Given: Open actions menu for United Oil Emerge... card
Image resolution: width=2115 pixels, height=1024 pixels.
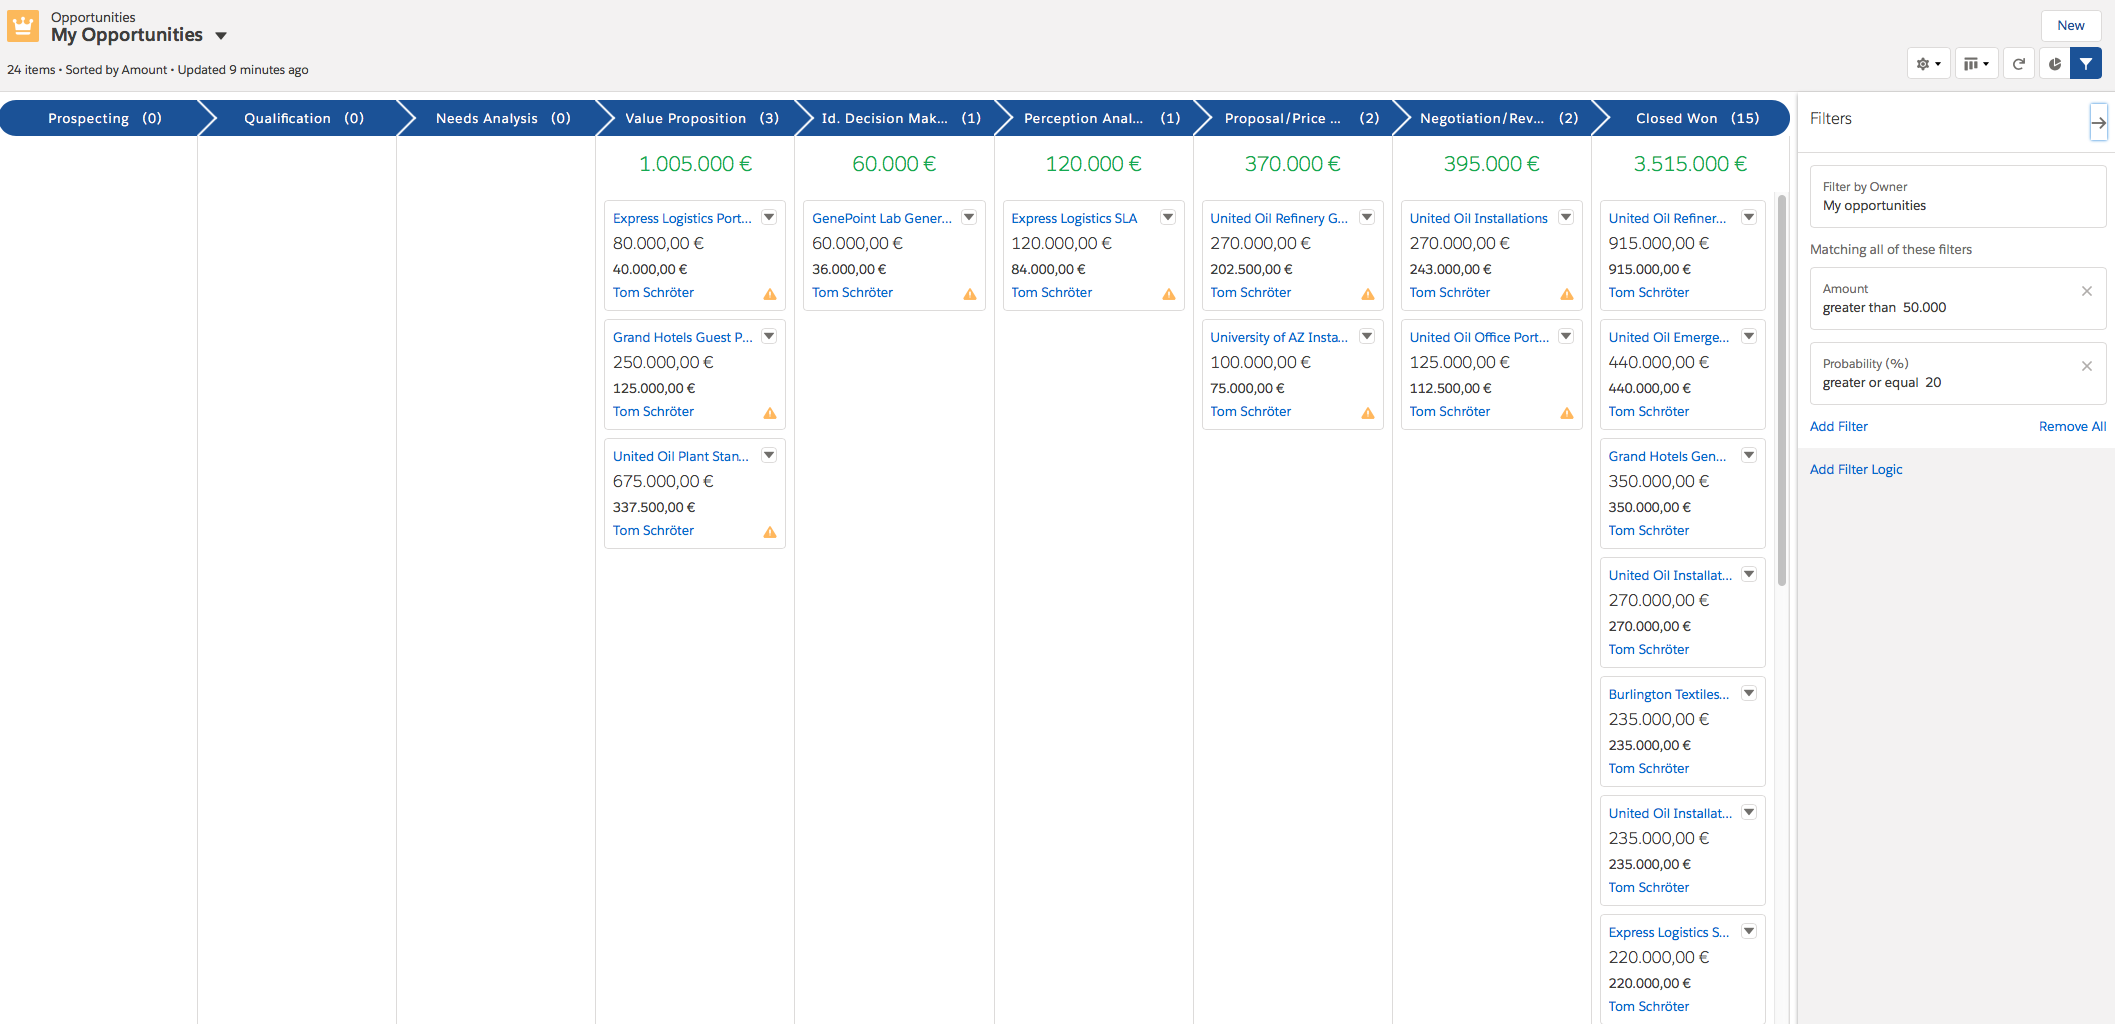Looking at the screenshot, I should [x=1749, y=336].
